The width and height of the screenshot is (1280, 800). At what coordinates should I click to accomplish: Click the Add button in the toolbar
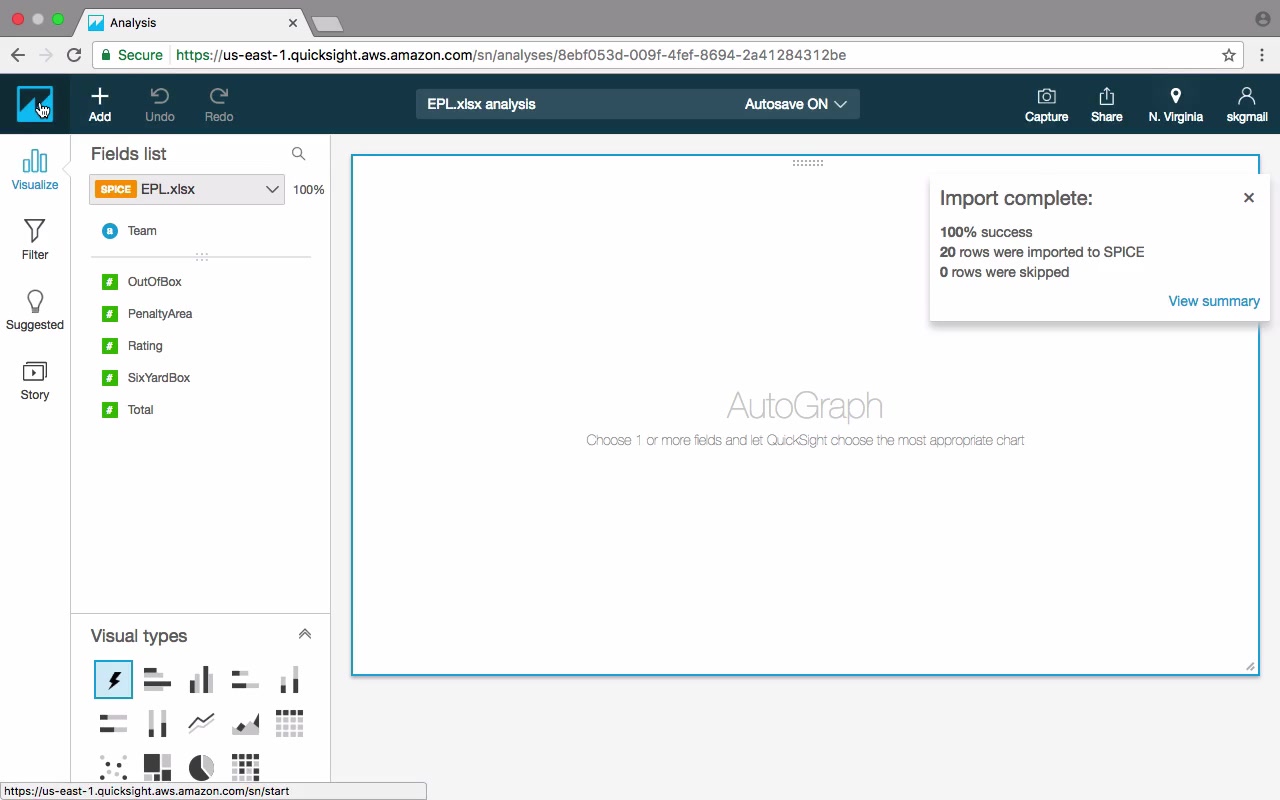point(100,104)
